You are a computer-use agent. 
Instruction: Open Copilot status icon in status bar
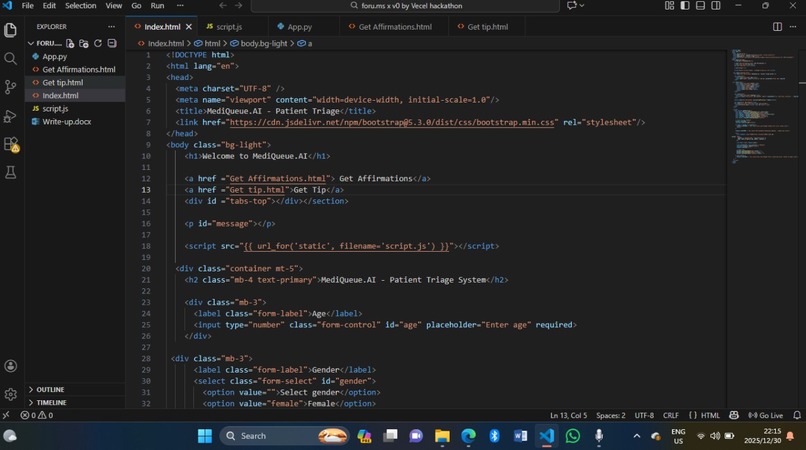coord(734,416)
